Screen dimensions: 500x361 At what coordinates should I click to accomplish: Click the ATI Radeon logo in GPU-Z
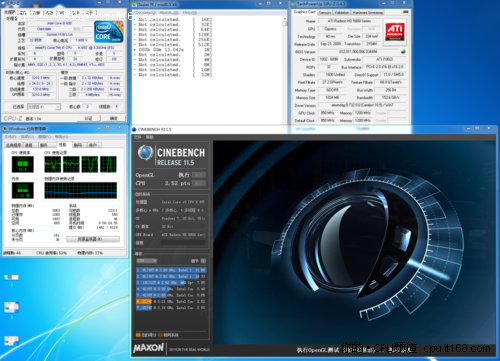(x=395, y=31)
